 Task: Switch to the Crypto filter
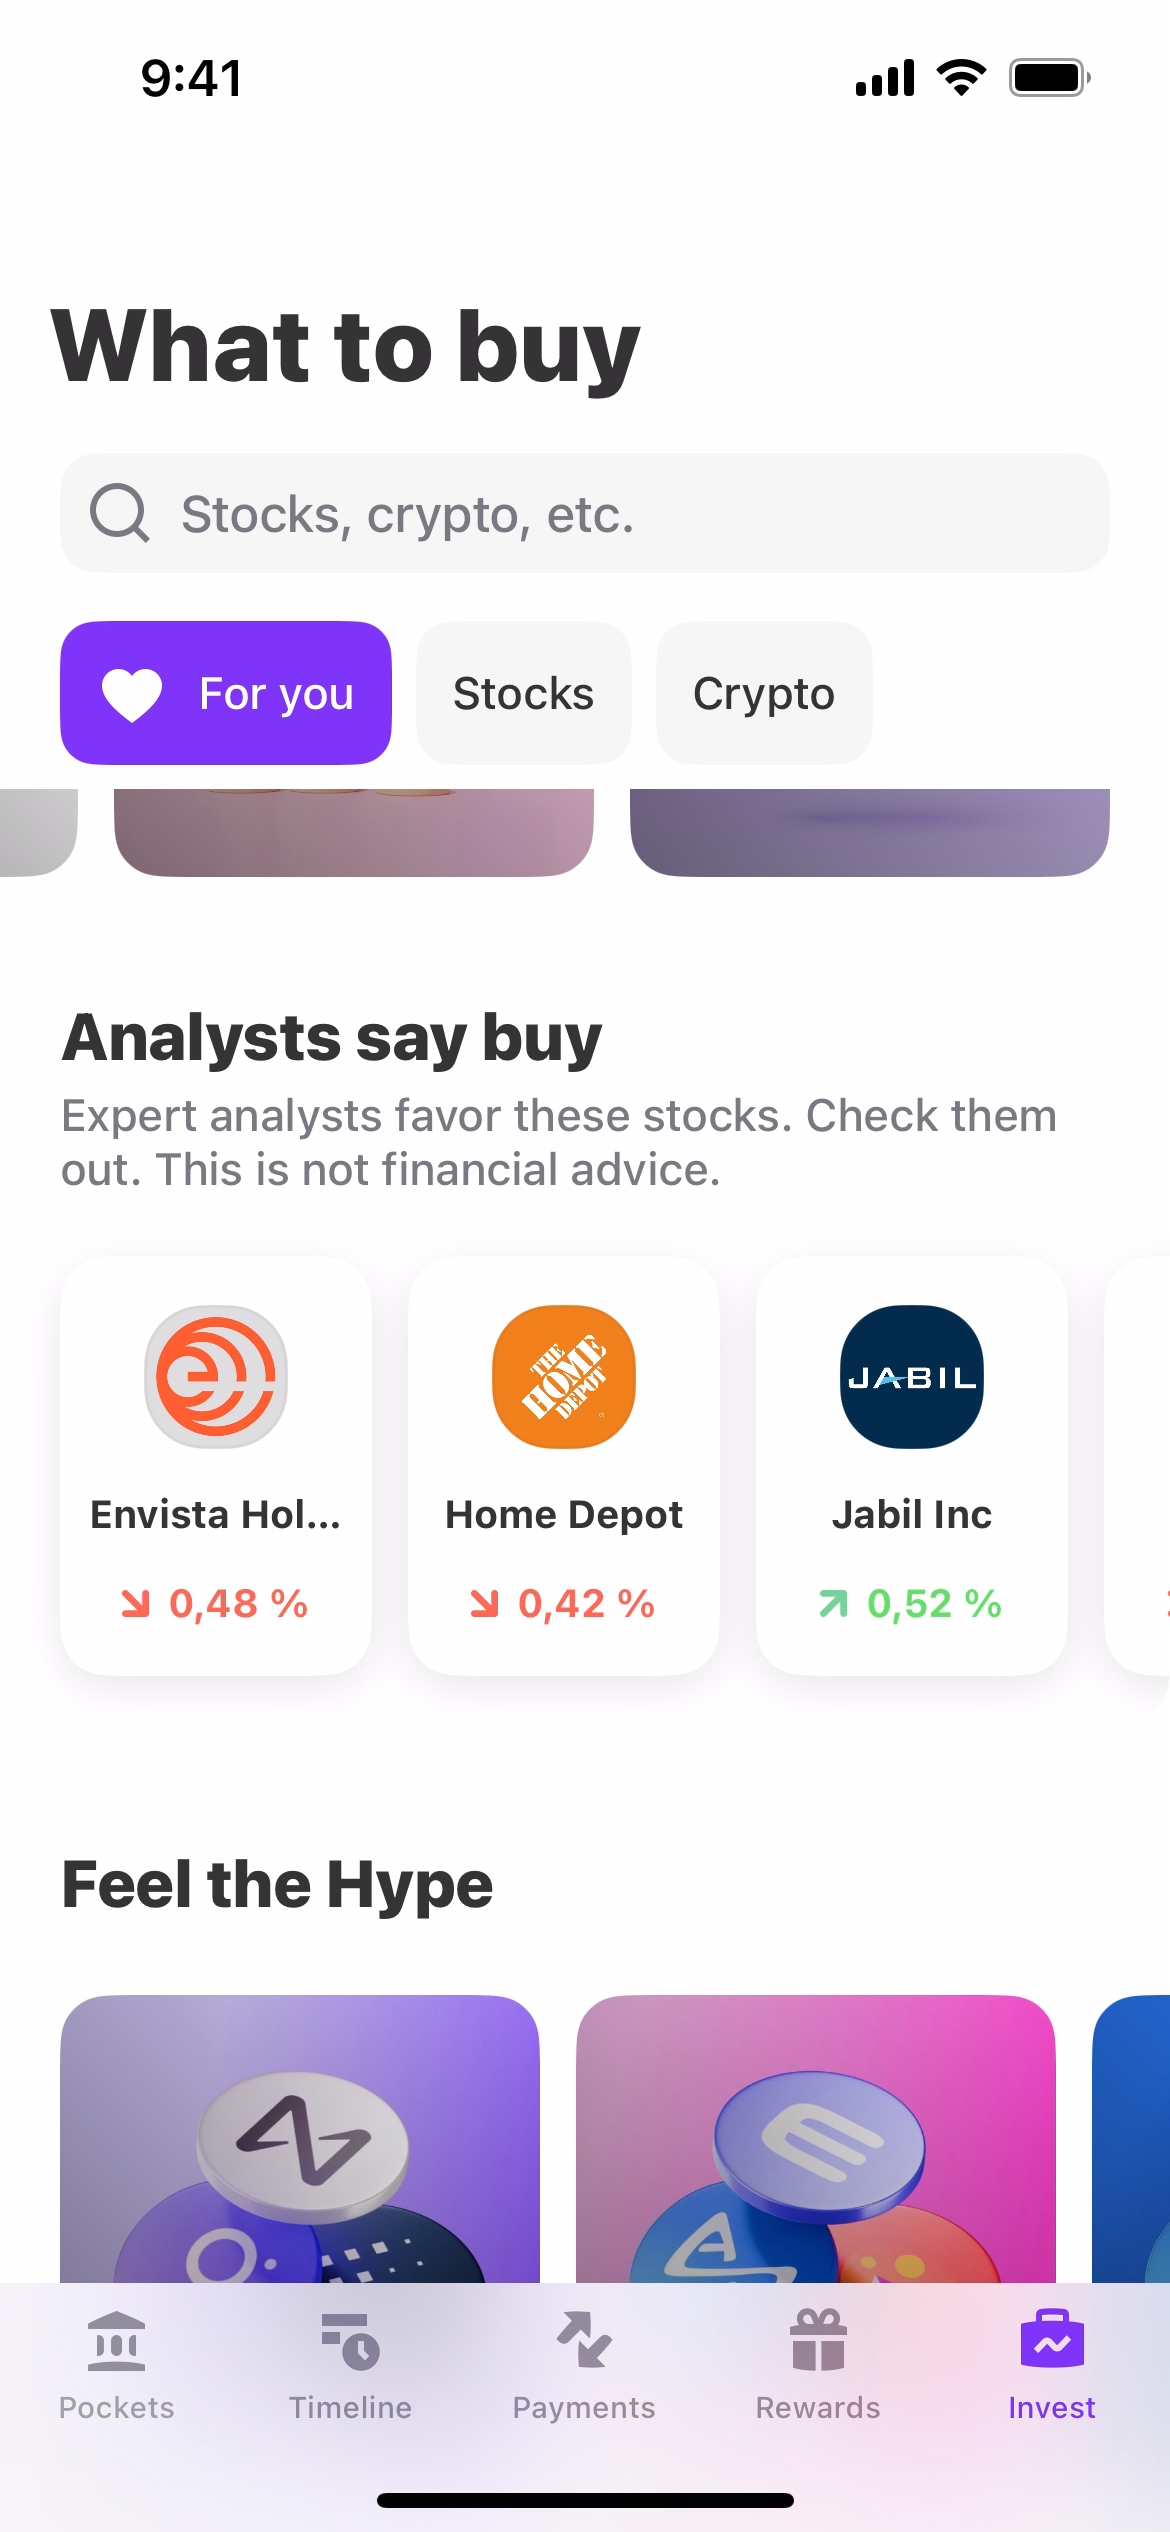pos(764,693)
